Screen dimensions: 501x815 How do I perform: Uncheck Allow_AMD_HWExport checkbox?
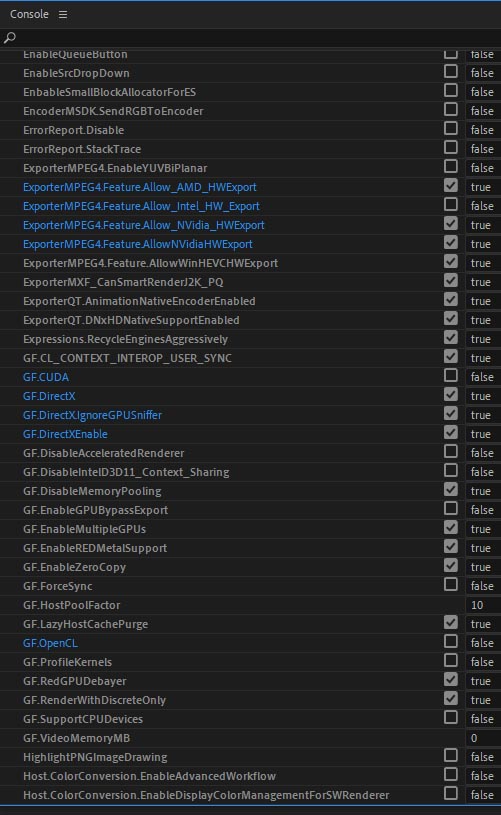pyautogui.click(x=451, y=186)
